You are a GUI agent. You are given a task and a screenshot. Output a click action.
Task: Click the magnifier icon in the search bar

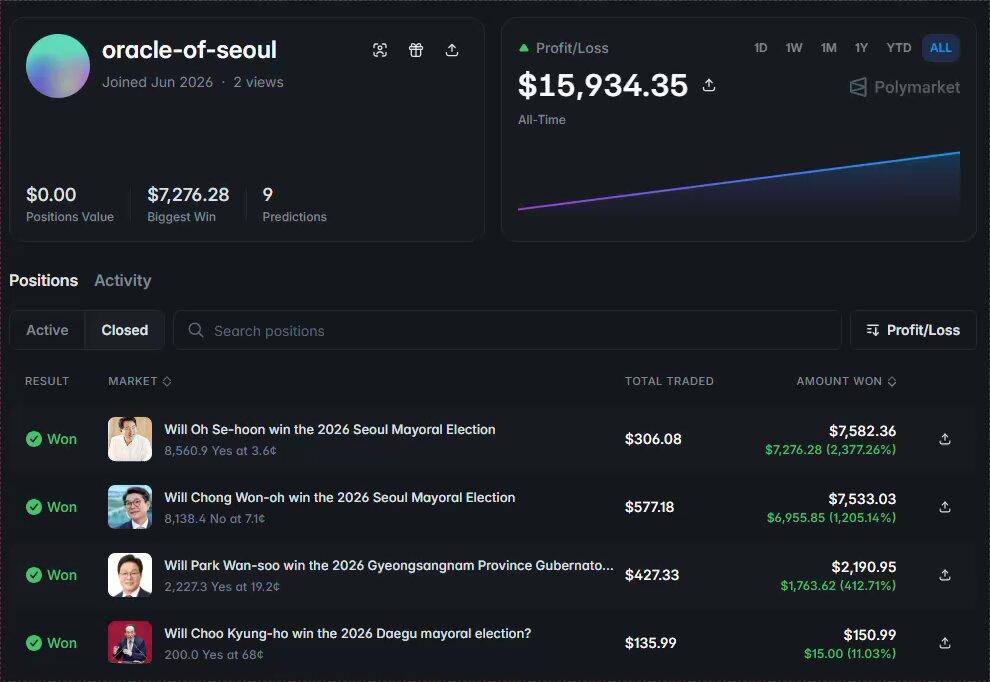coord(196,330)
